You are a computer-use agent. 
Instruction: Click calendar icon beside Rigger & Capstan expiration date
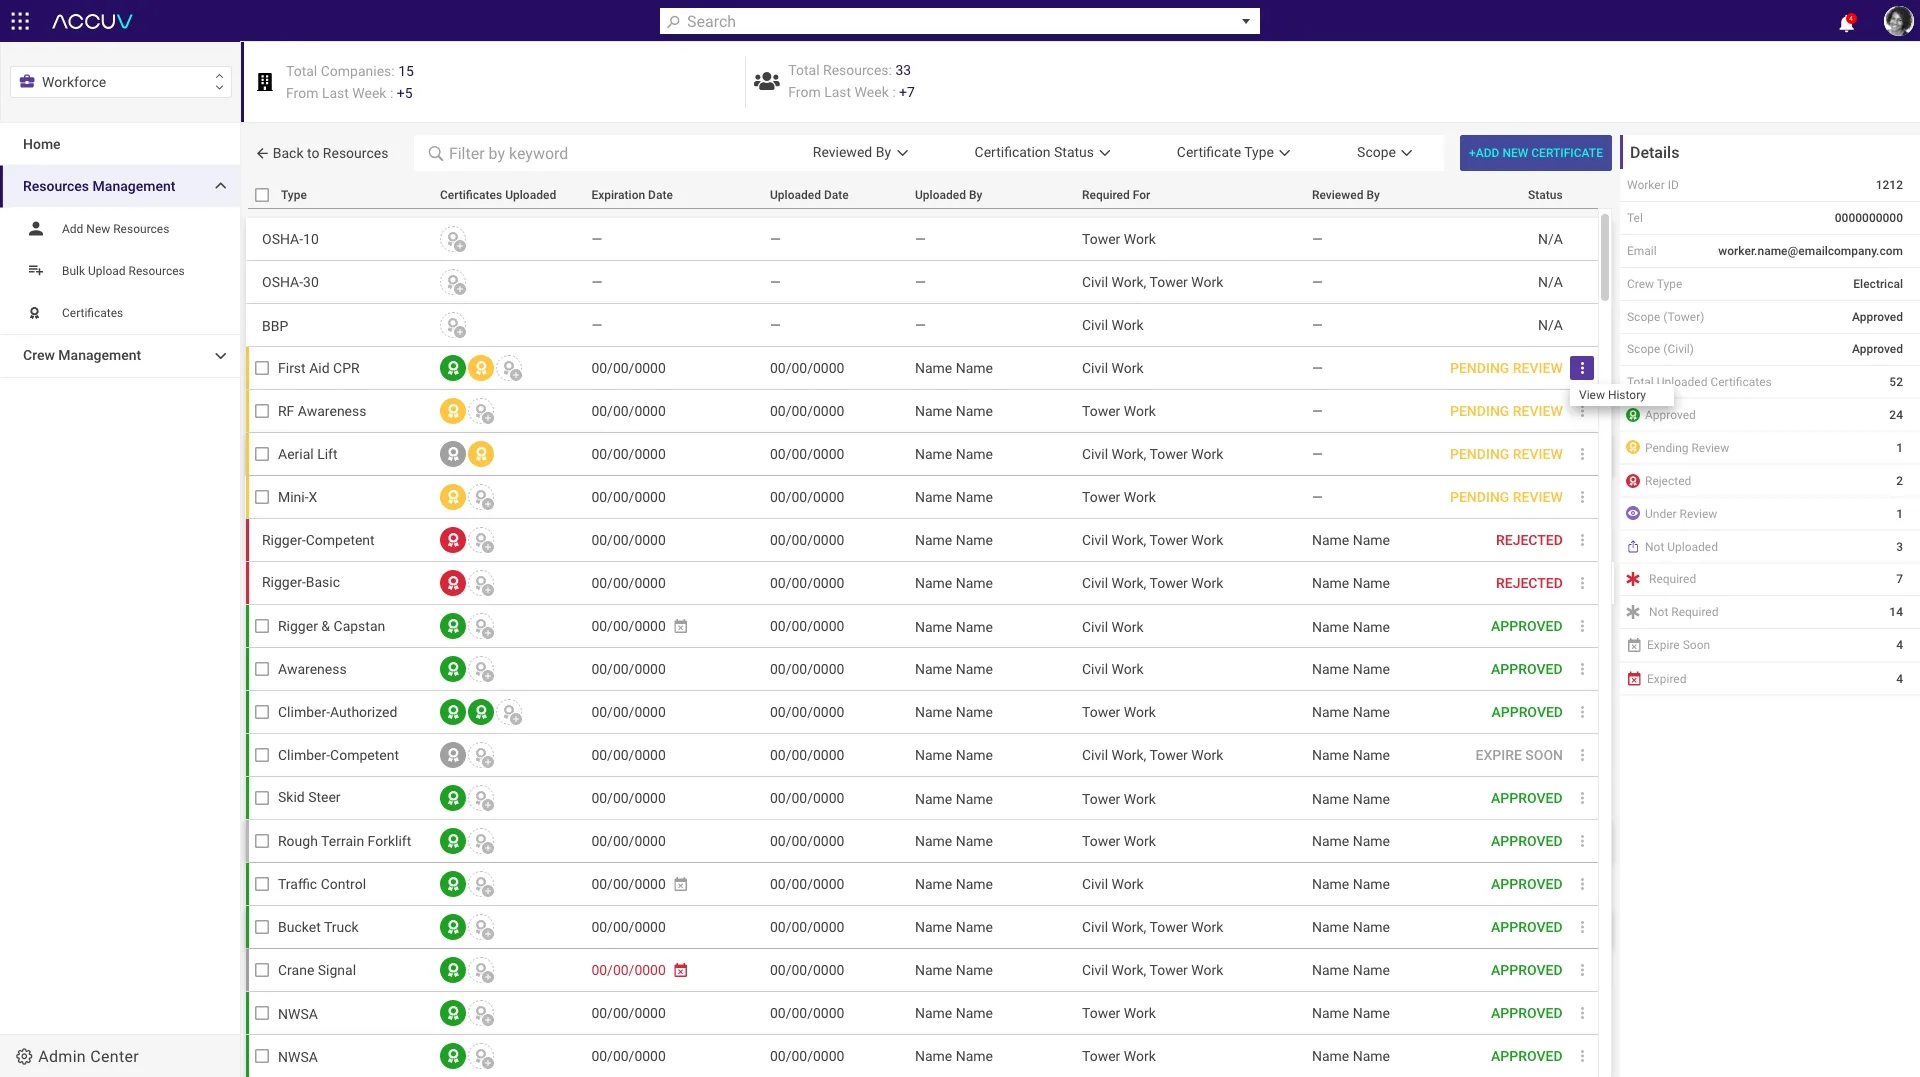(681, 626)
